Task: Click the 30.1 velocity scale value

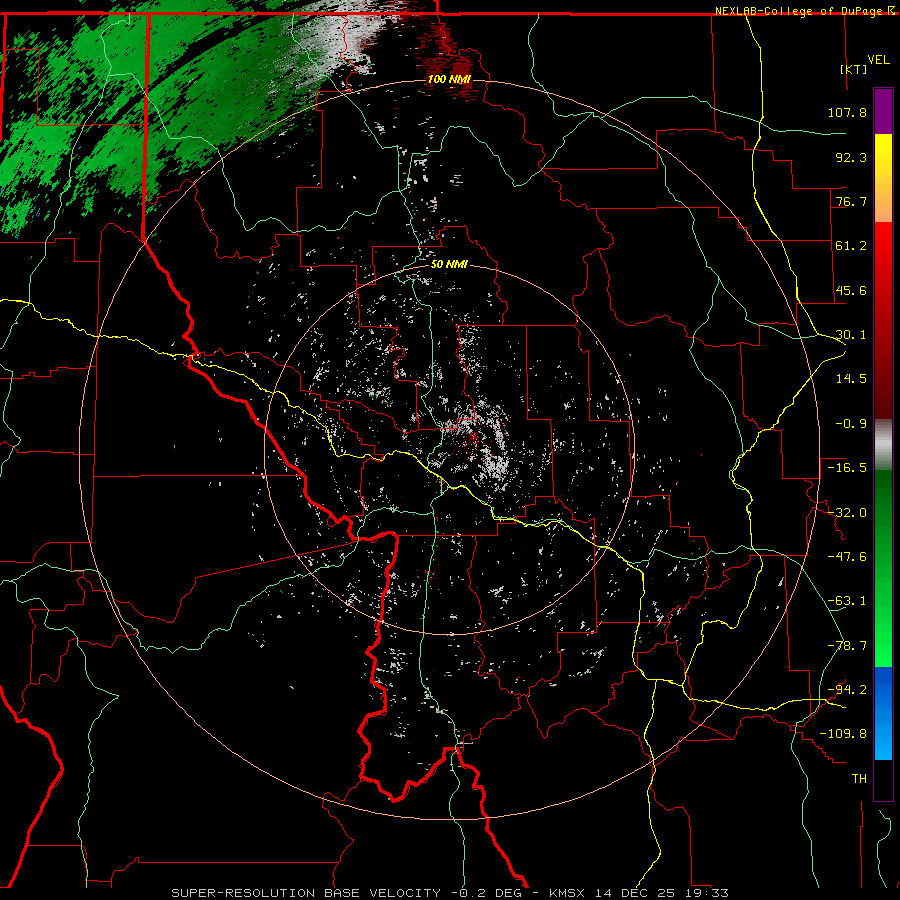Action: click(851, 335)
